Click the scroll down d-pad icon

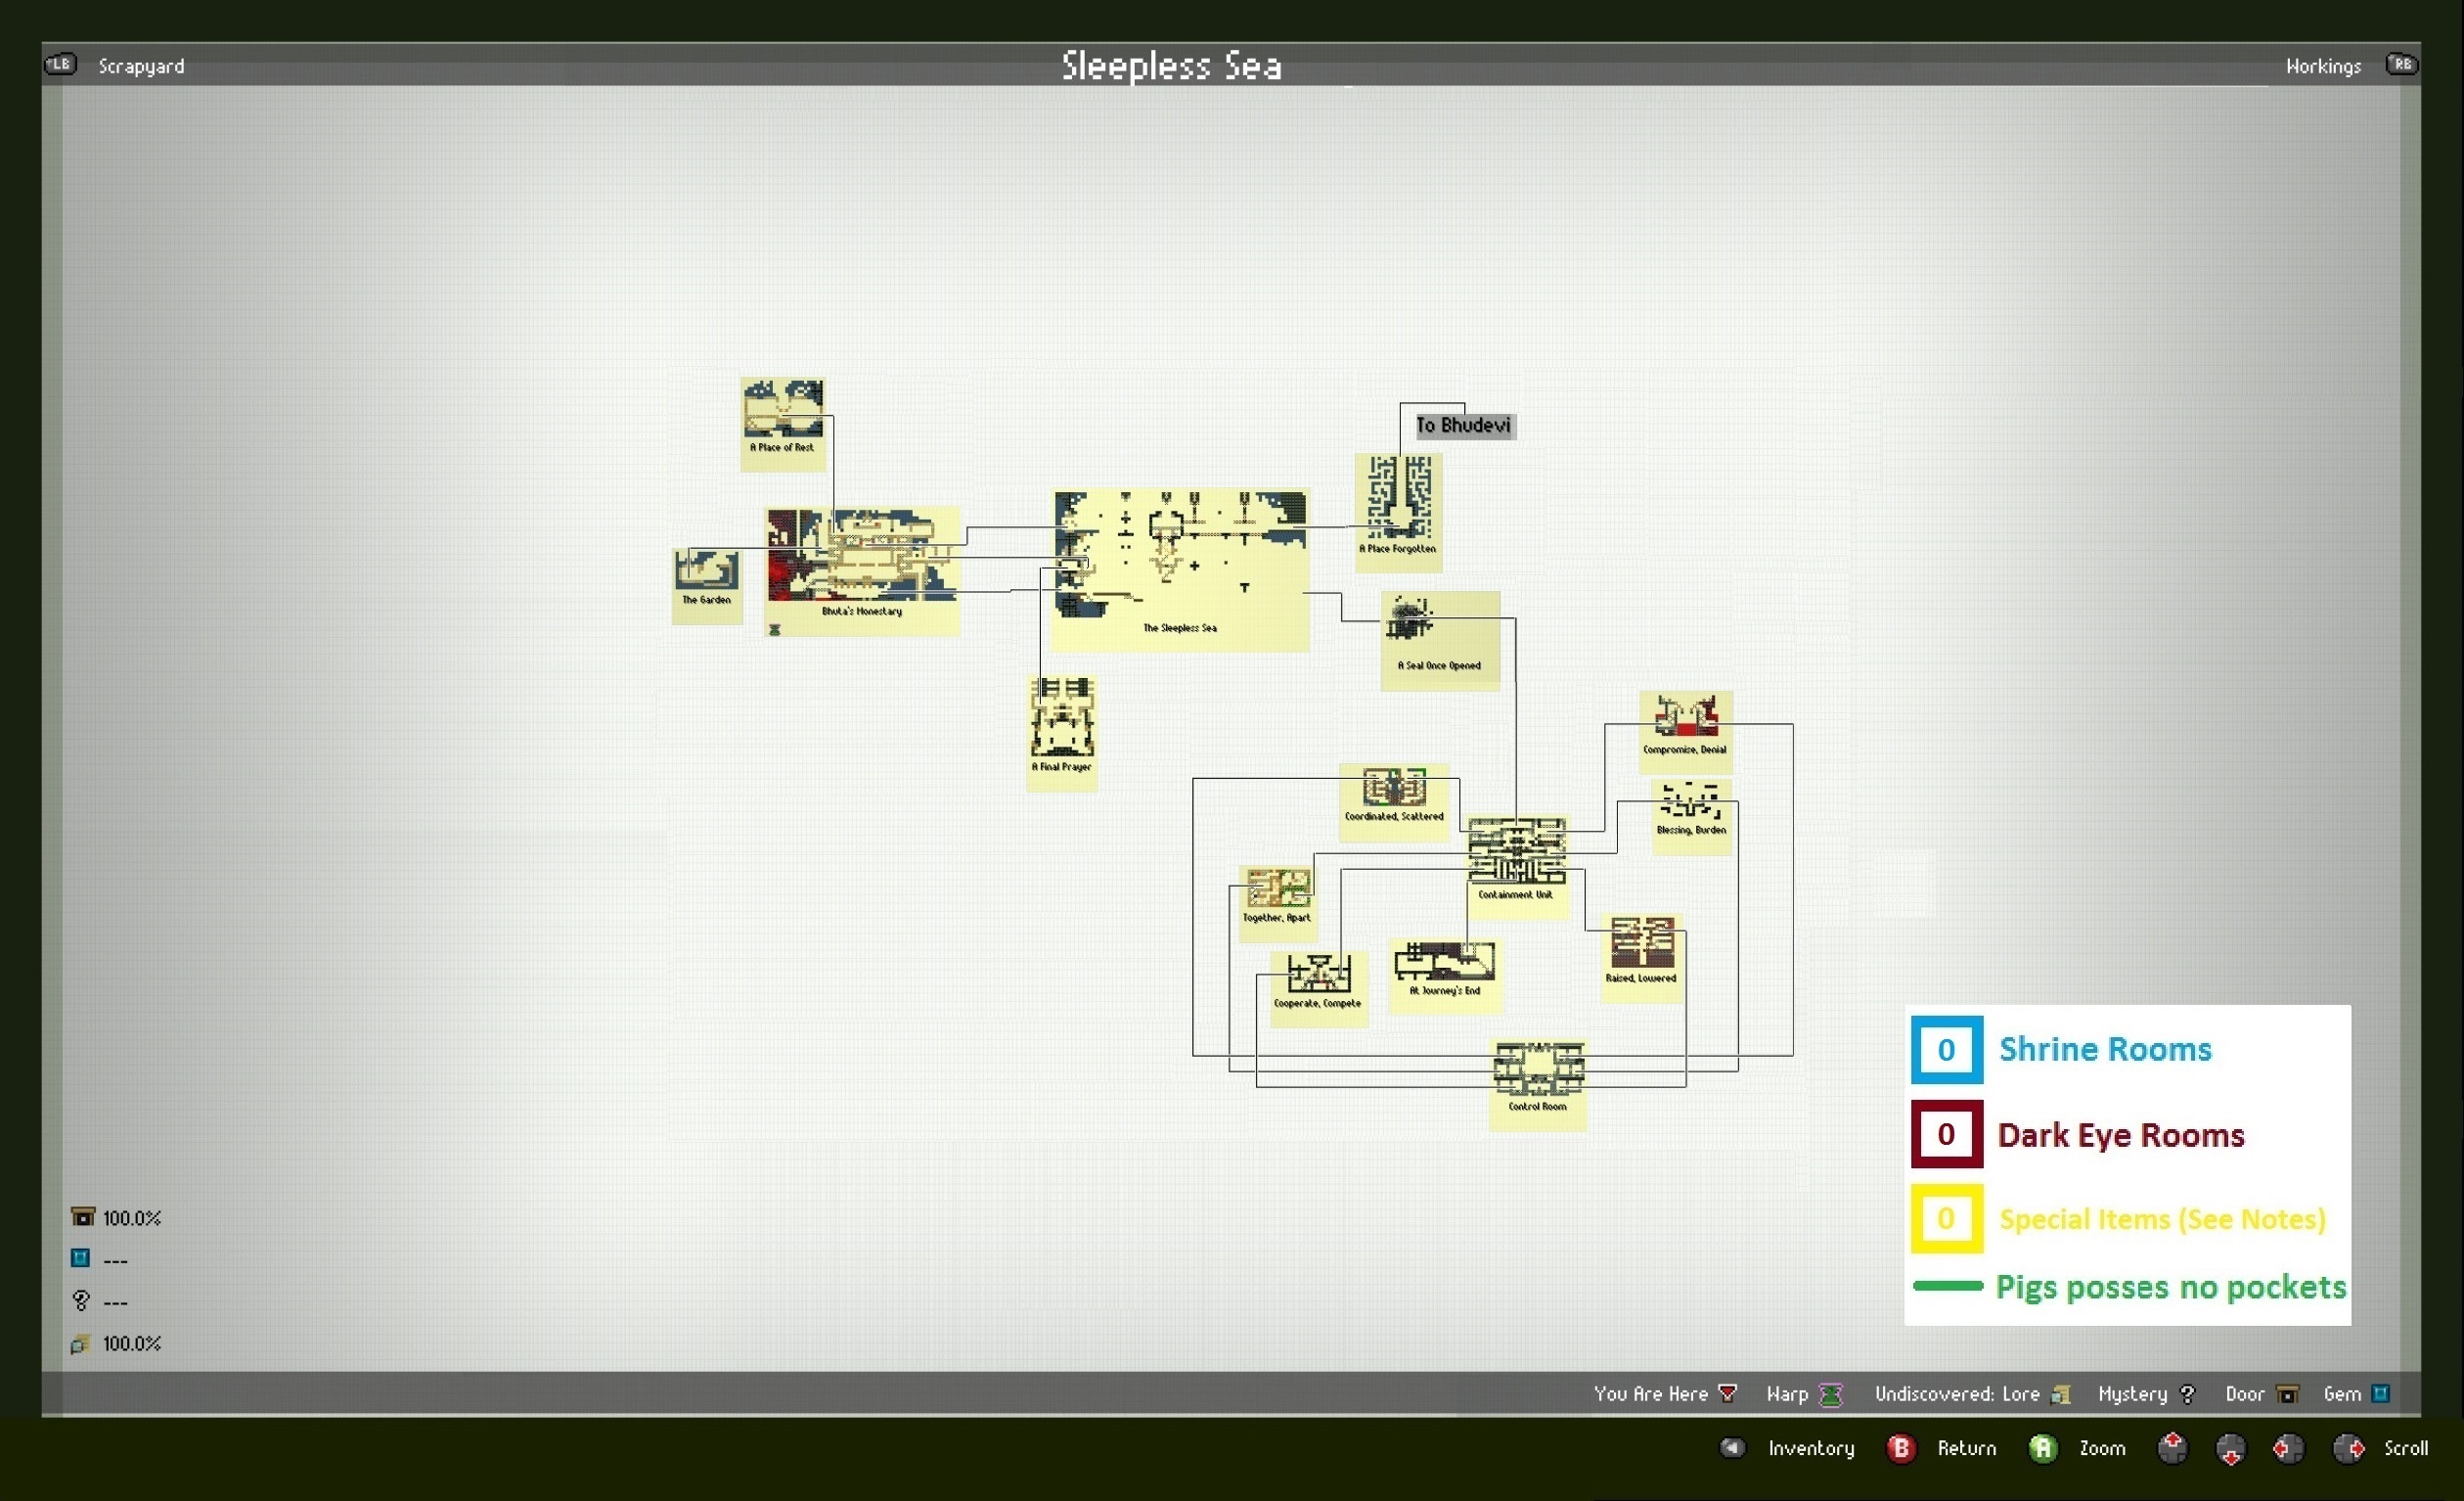pos(2230,1448)
